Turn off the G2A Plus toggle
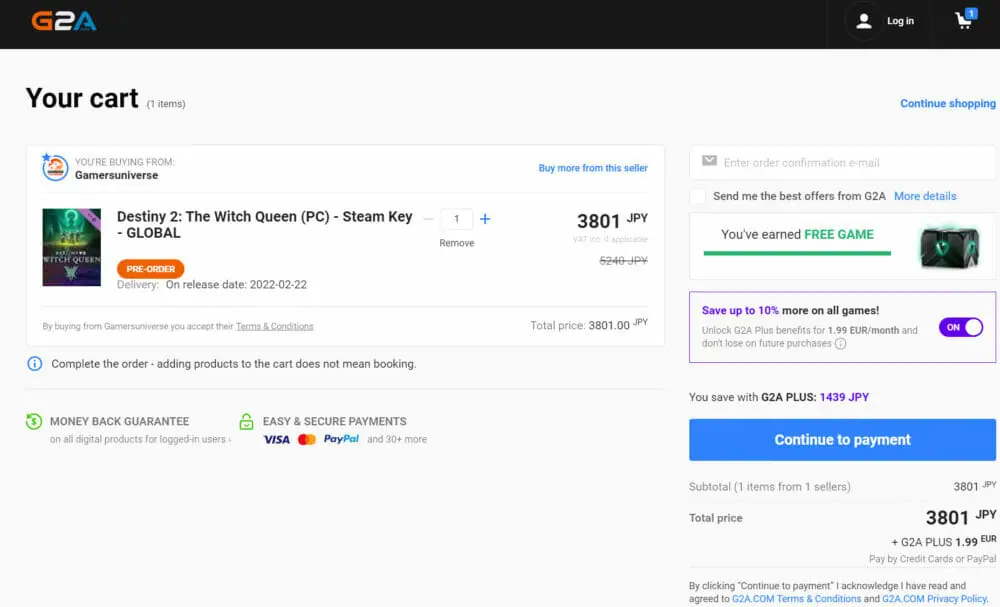The height and width of the screenshot is (607, 1000). (961, 327)
